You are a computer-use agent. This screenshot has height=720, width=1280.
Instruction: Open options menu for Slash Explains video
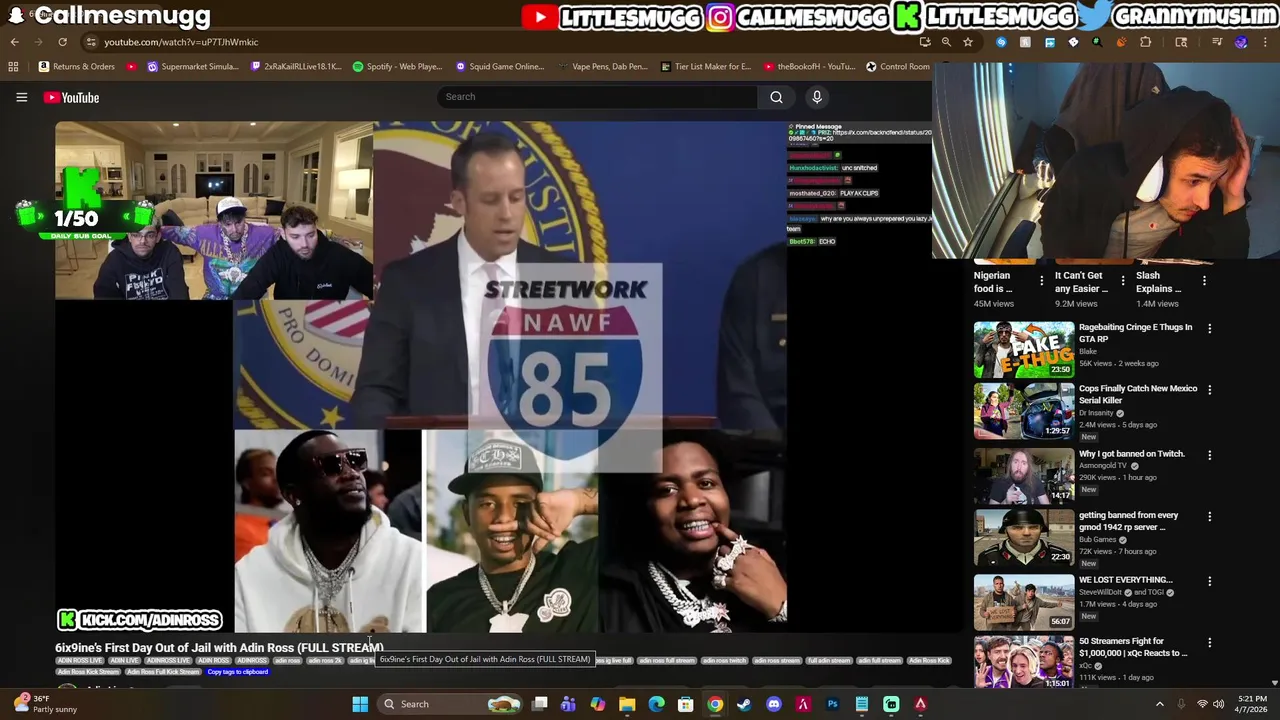[x=1204, y=281]
